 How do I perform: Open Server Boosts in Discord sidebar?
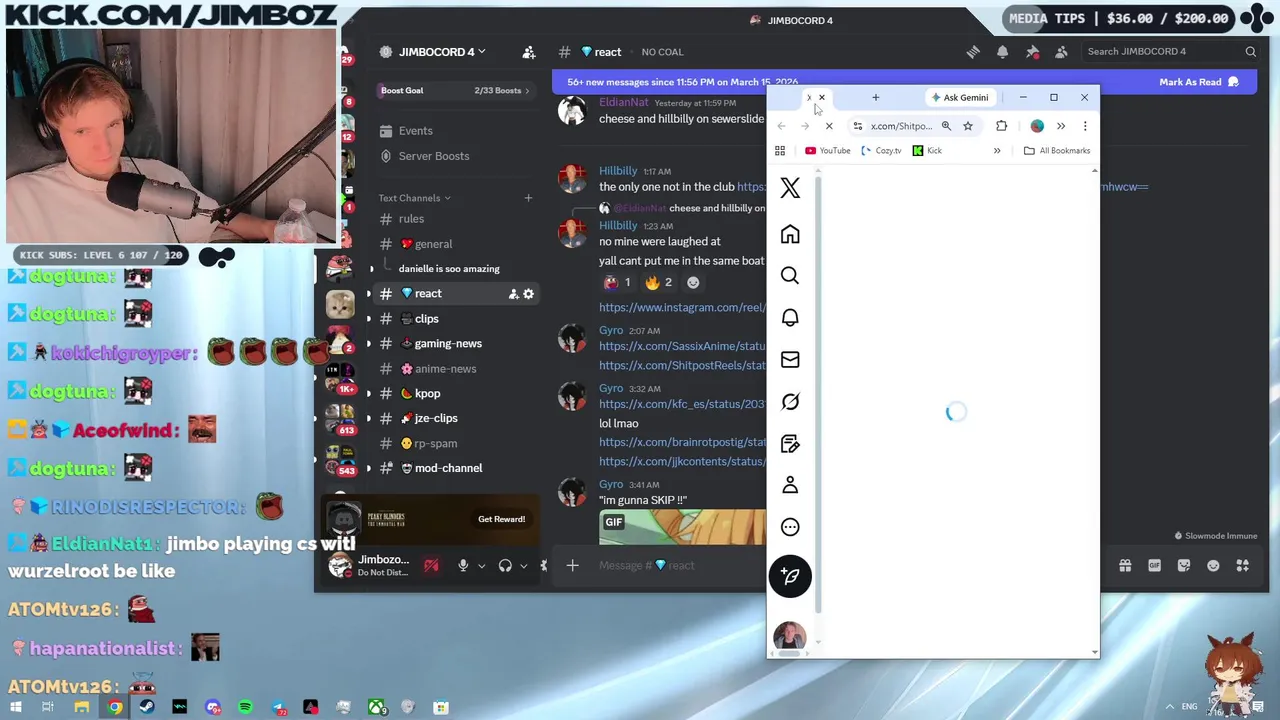424,156
